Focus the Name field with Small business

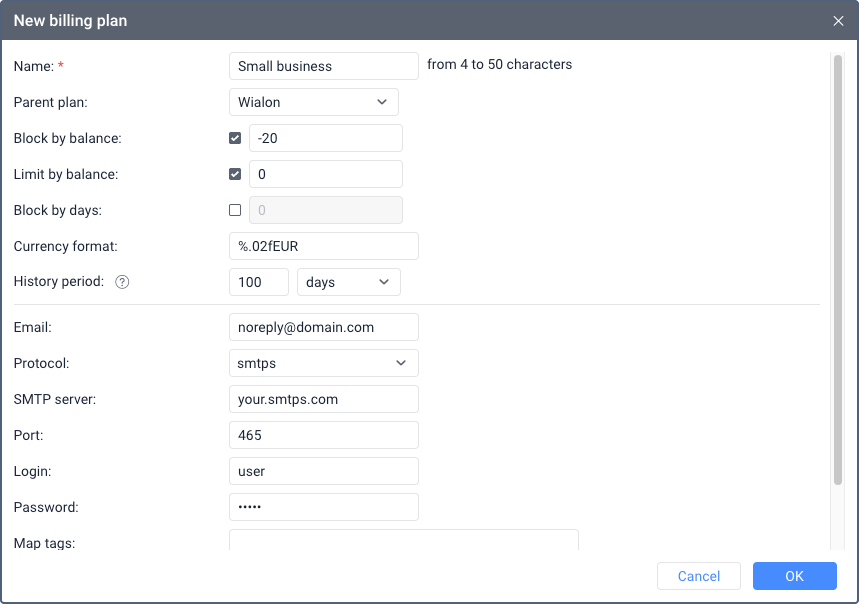tap(323, 66)
